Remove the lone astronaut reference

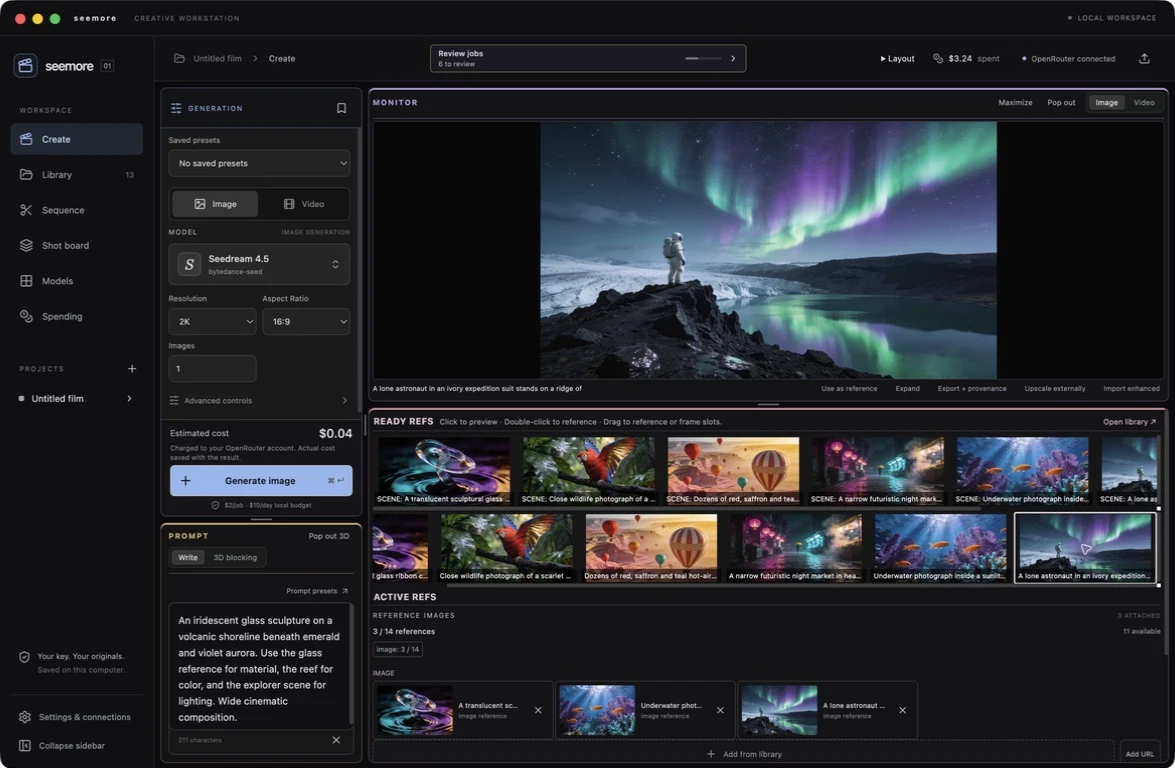902,710
